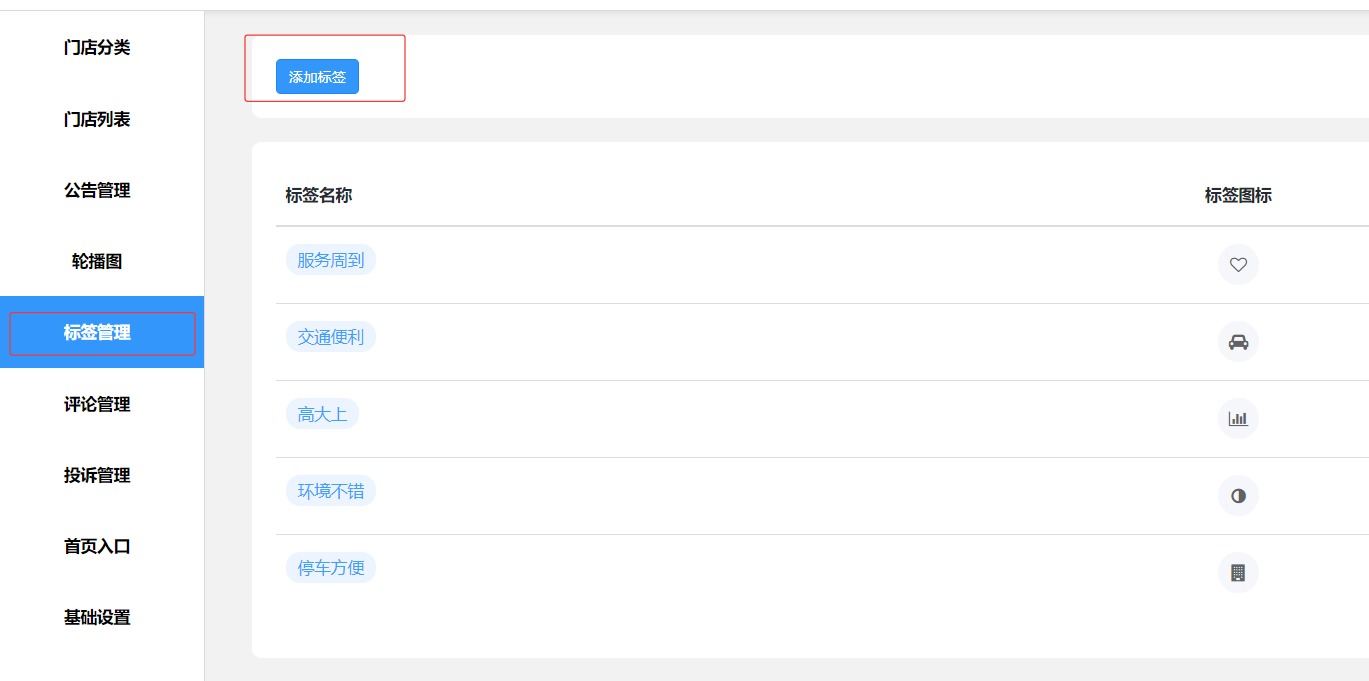Viewport: 1369px width, 681px height.
Task: Click the 交通便利 tag label
Action: (331, 337)
